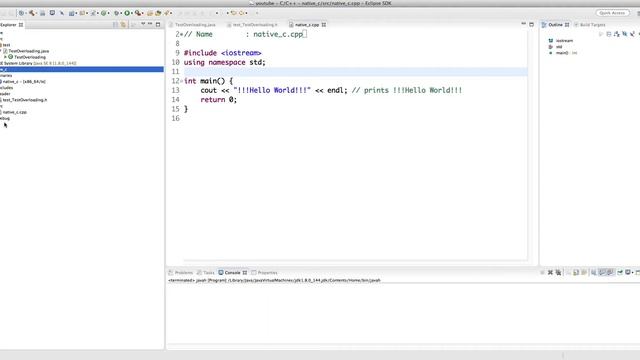
Task: Close the native_c.cpp tab with its X
Action: point(324,25)
